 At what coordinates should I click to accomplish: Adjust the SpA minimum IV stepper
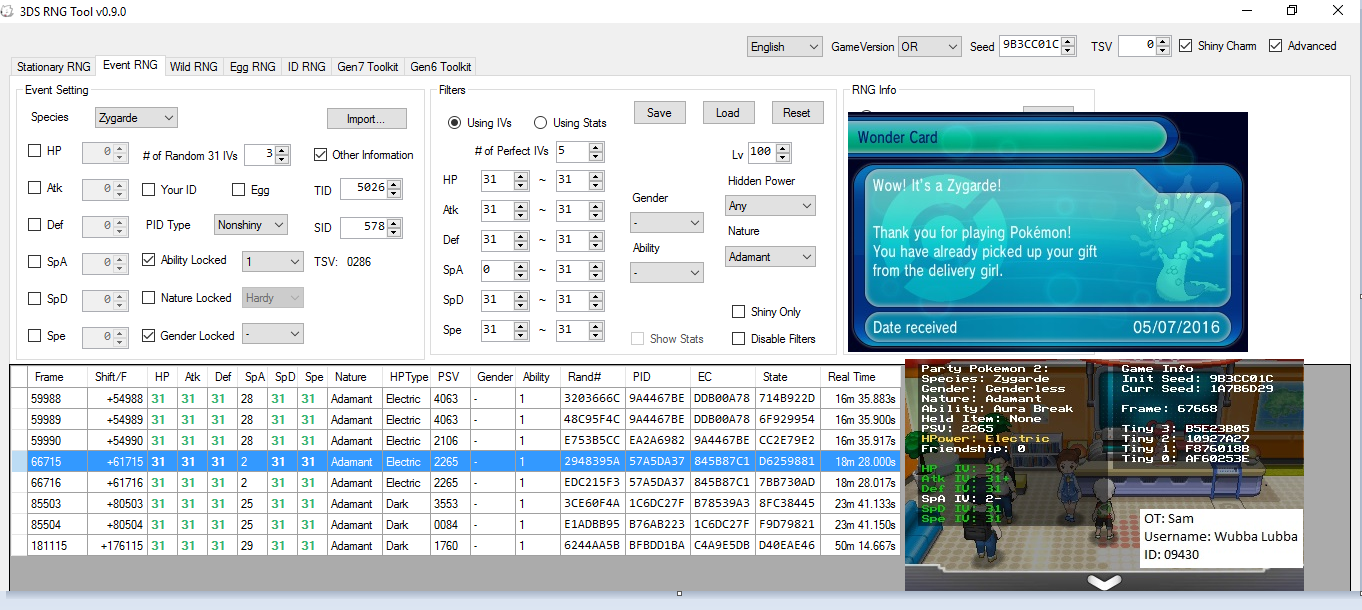[x=520, y=270]
